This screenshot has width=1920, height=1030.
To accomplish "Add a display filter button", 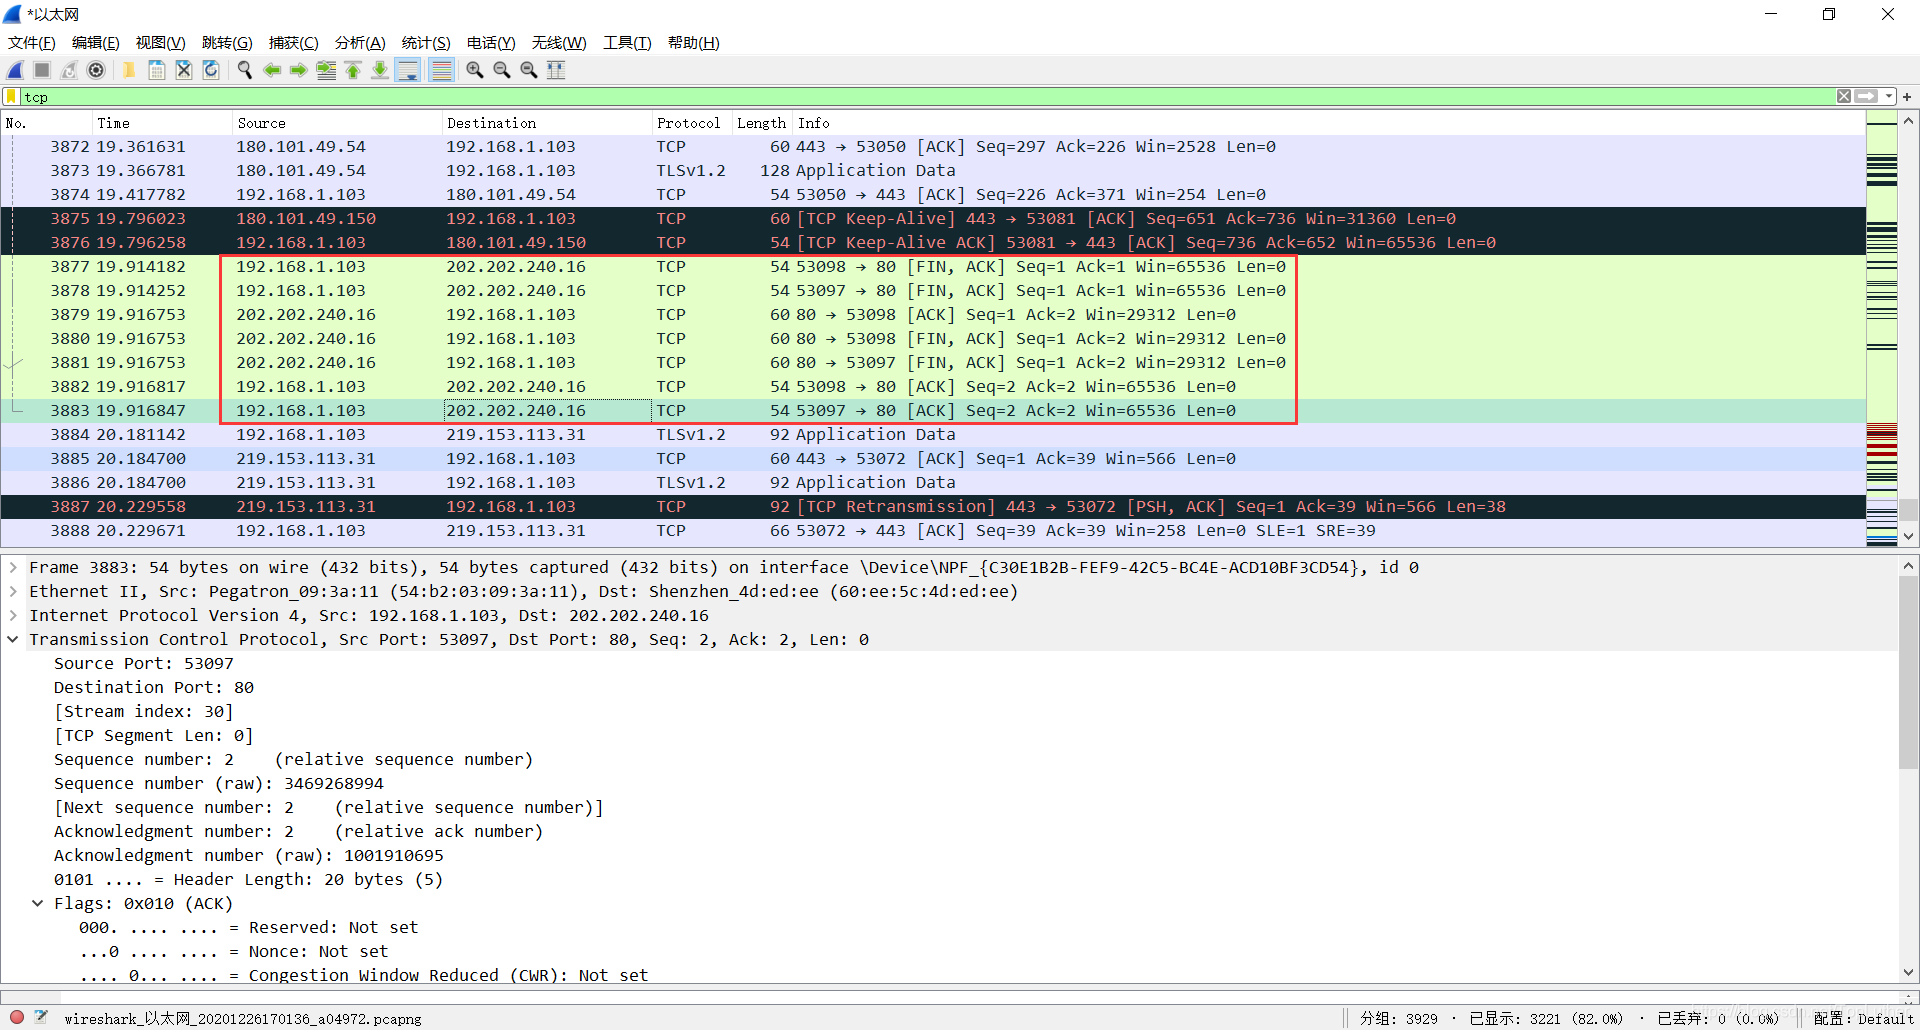I will pyautogui.click(x=1907, y=97).
